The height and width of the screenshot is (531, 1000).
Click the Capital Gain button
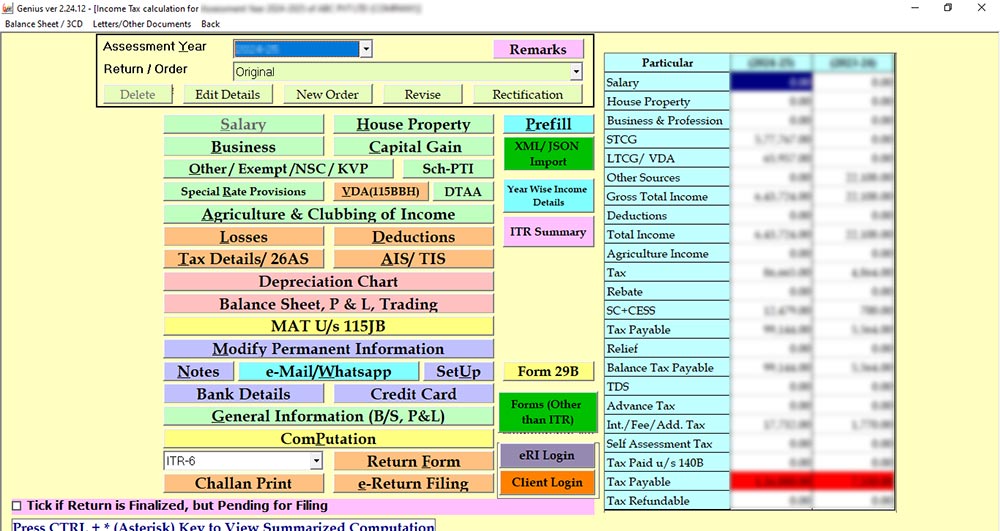tap(413, 147)
